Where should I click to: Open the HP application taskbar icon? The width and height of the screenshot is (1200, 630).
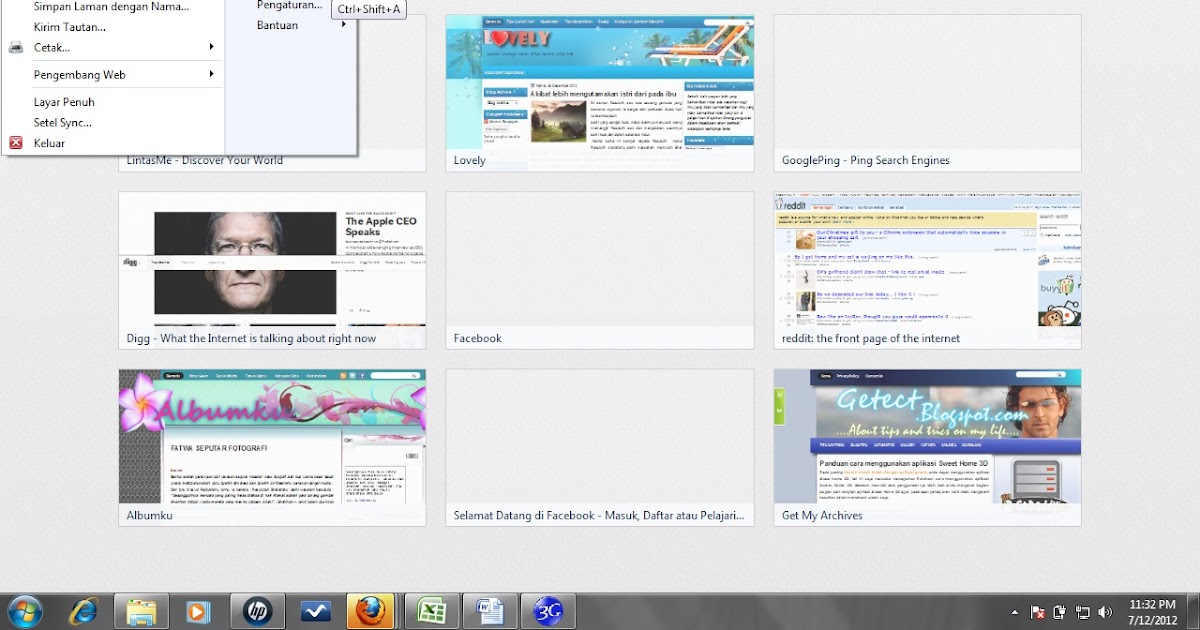[257, 610]
